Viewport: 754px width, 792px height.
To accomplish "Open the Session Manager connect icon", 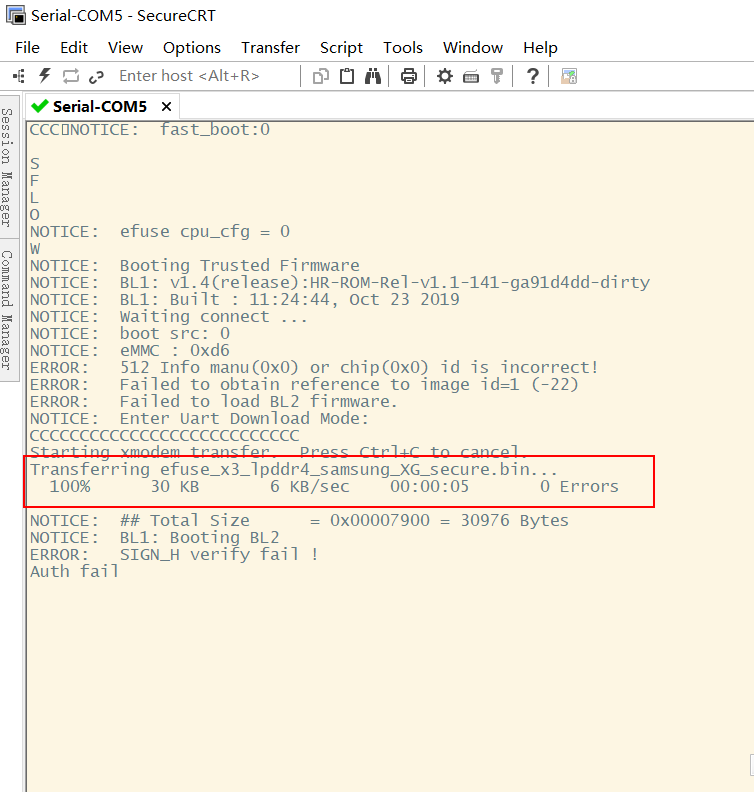I will [x=19, y=76].
